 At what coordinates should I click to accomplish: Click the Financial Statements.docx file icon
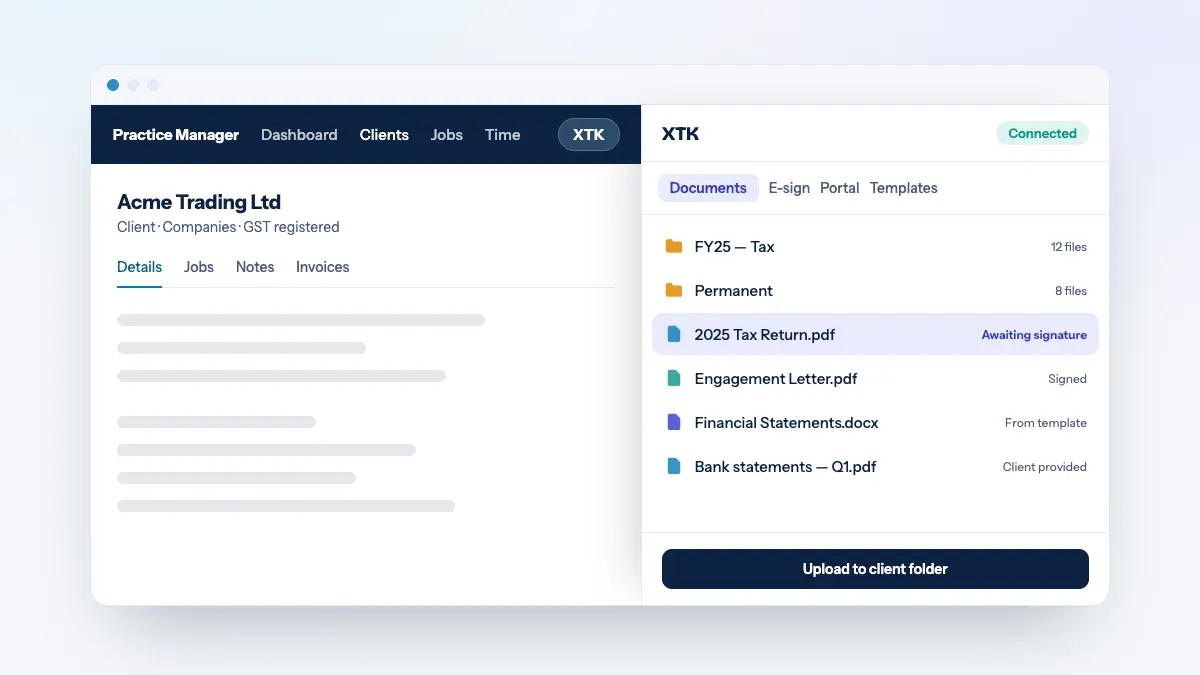[x=674, y=422]
